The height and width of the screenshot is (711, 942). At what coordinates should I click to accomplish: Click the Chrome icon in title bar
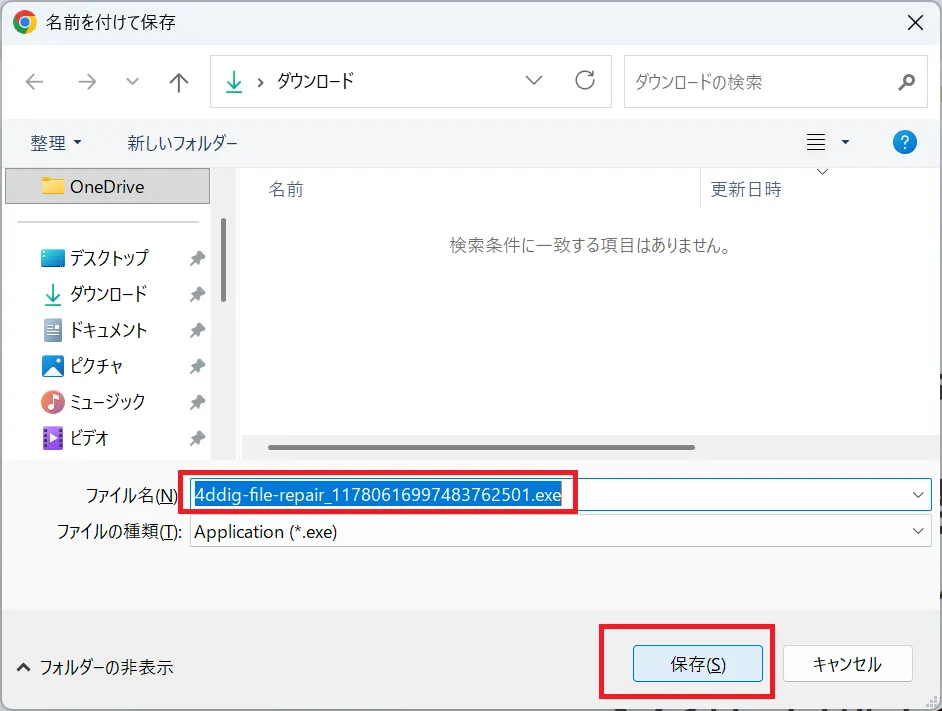pos(25,22)
